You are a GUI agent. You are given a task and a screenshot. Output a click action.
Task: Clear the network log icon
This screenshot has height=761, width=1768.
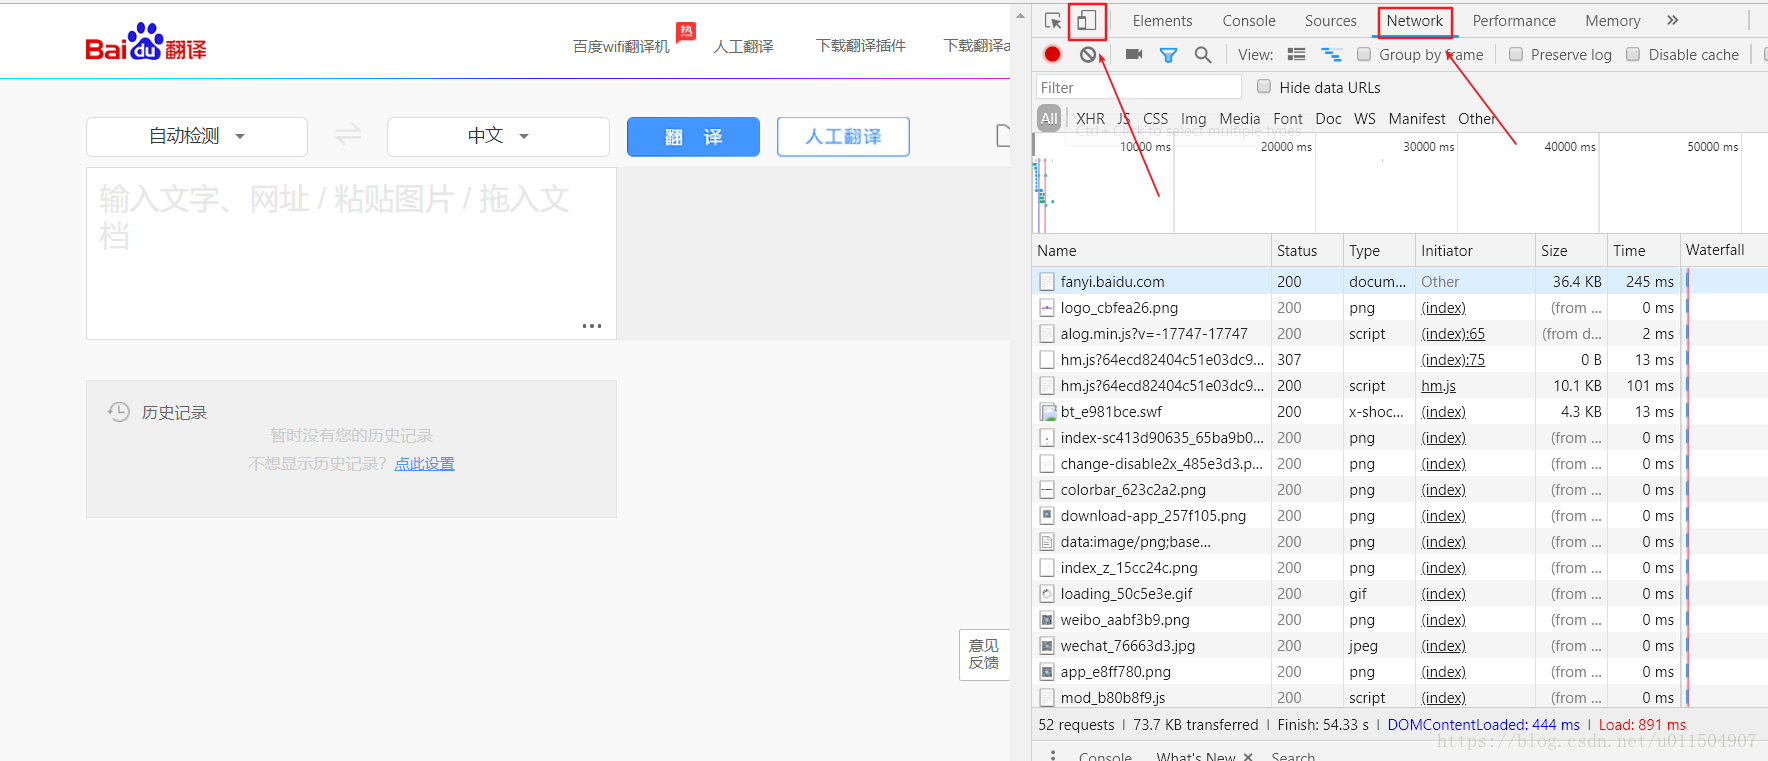click(x=1088, y=55)
